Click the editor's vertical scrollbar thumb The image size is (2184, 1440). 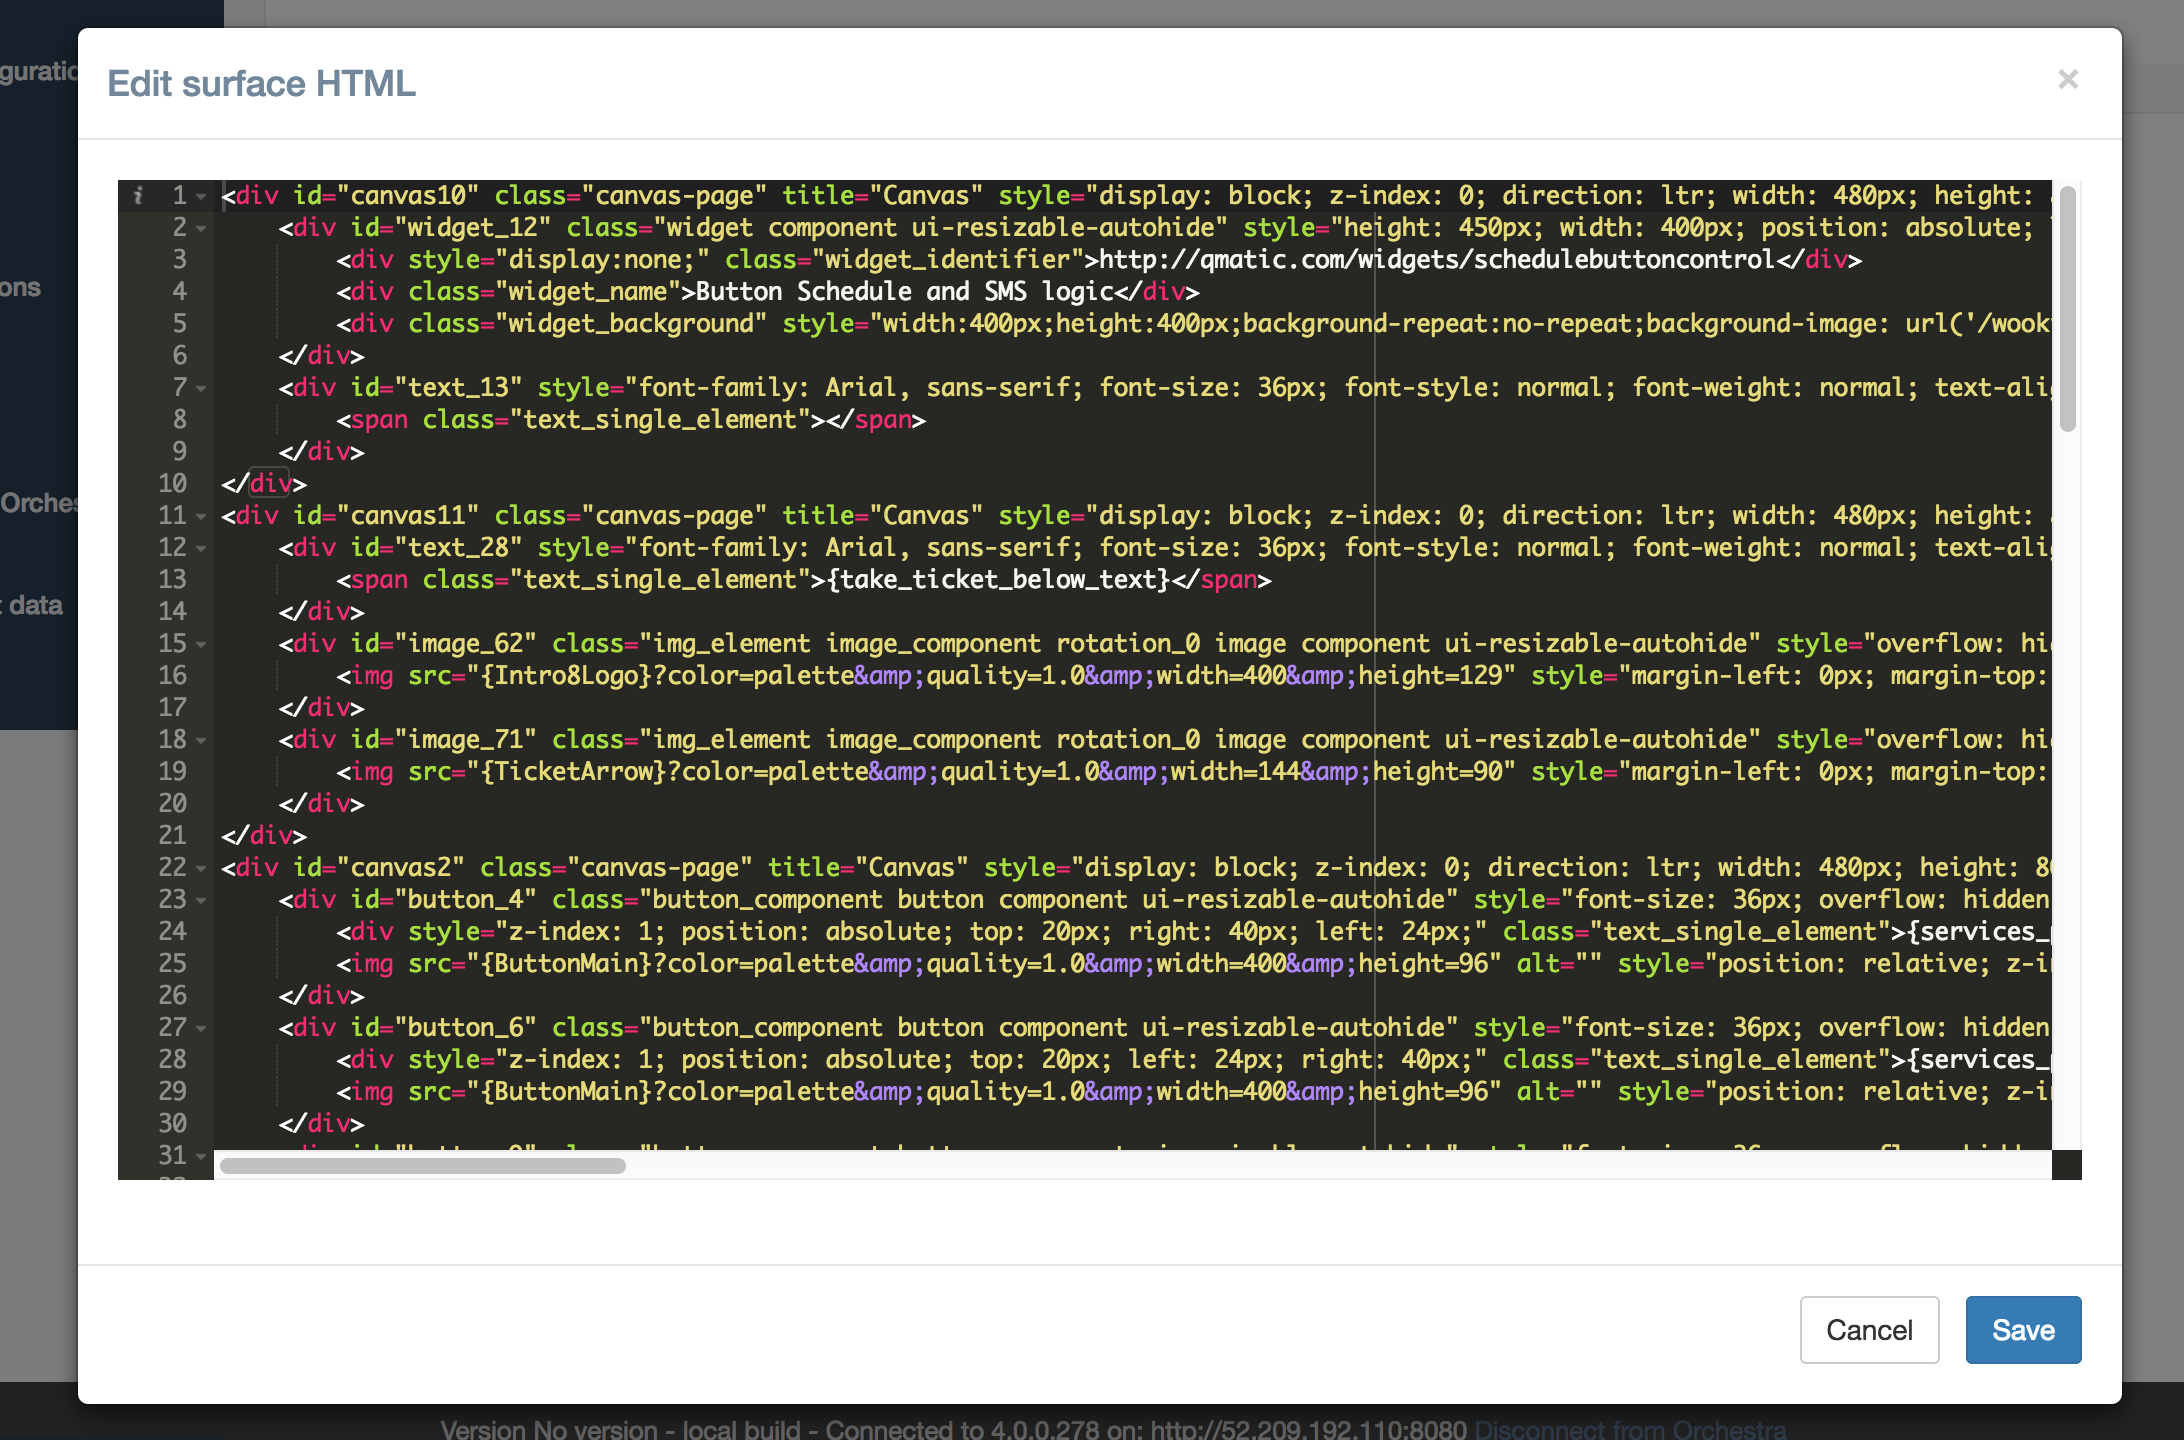pyautogui.click(x=2067, y=310)
